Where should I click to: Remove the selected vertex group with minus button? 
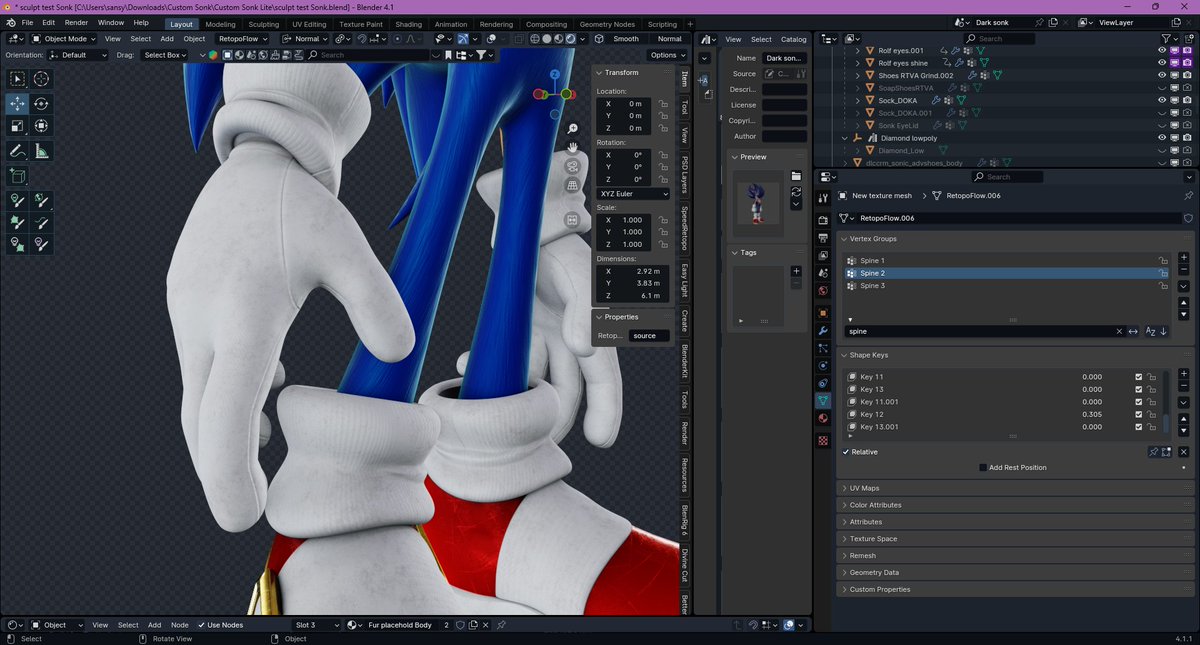[1184, 270]
